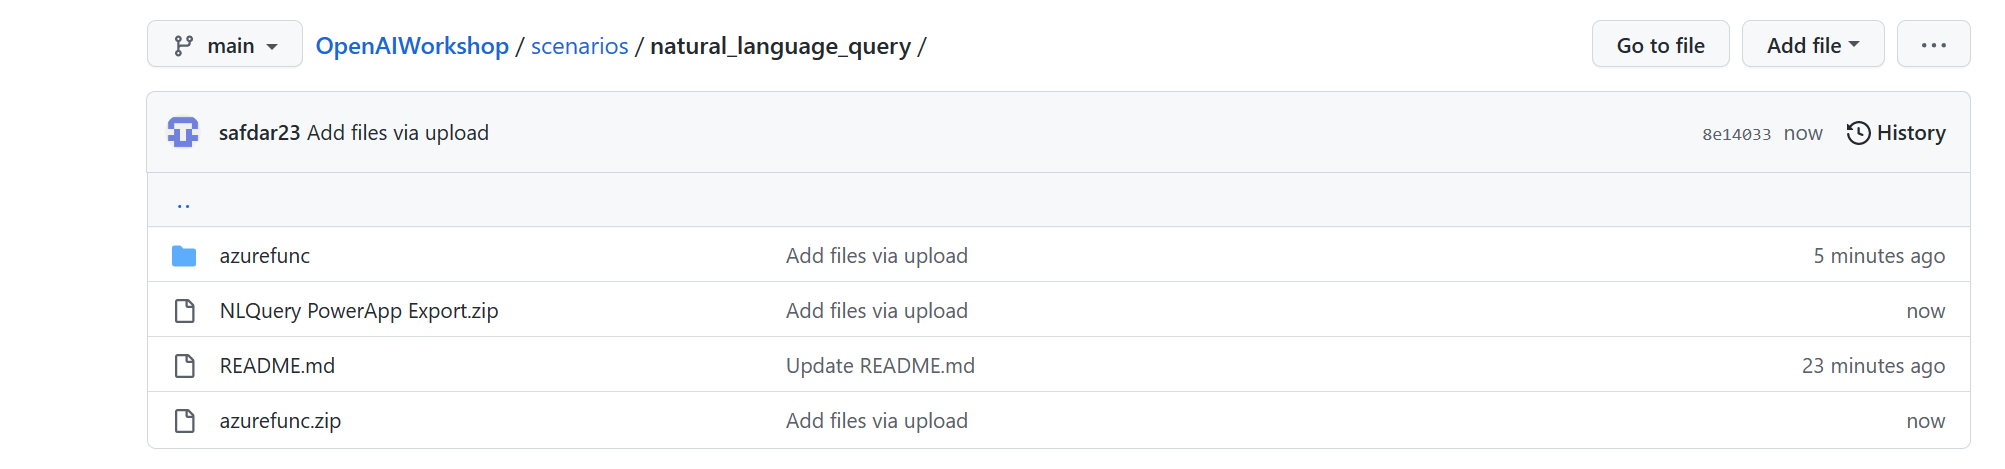Click the git branch icon beside main
Image resolution: width=2005 pixels, height=469 pixels.
pos(184,46)
